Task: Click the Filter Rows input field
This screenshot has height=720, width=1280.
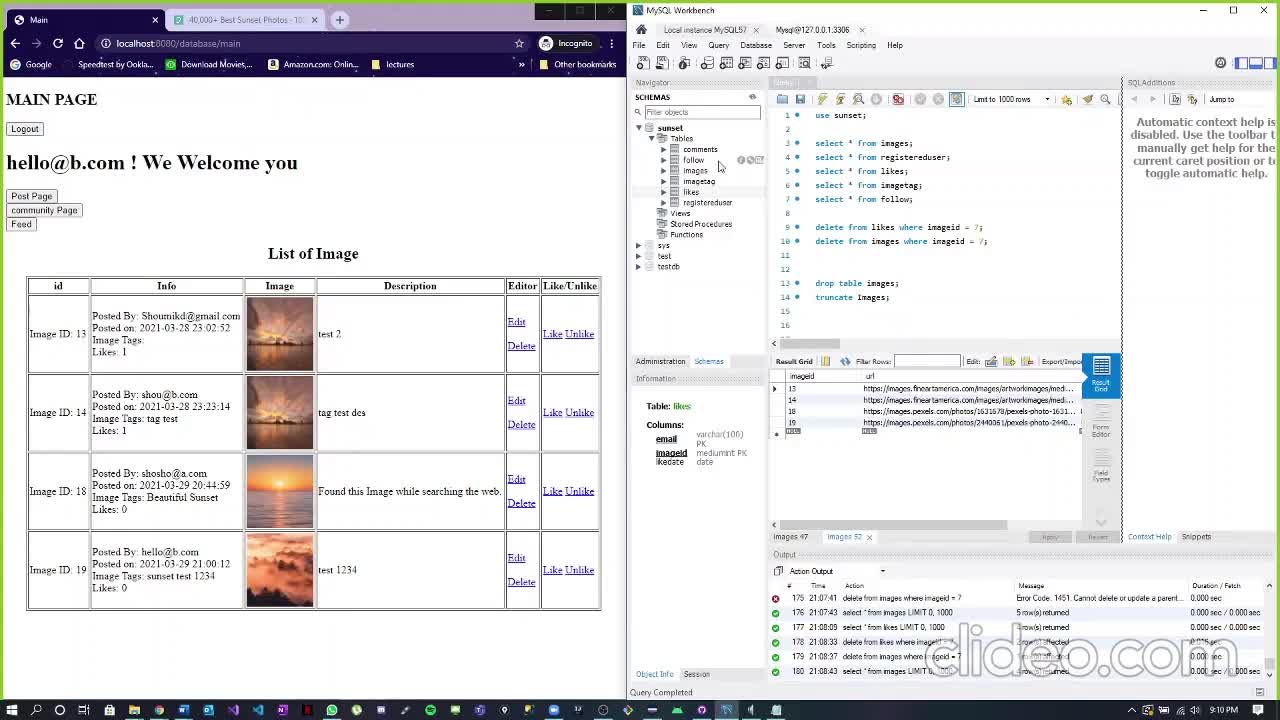Action: 927,361
